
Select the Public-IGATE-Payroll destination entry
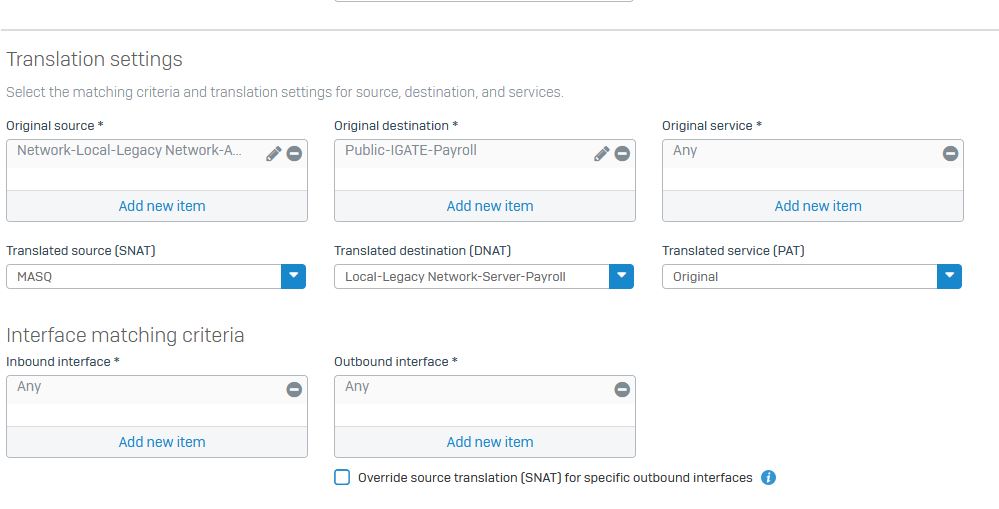pyautogui.click(x=411, y=151)
